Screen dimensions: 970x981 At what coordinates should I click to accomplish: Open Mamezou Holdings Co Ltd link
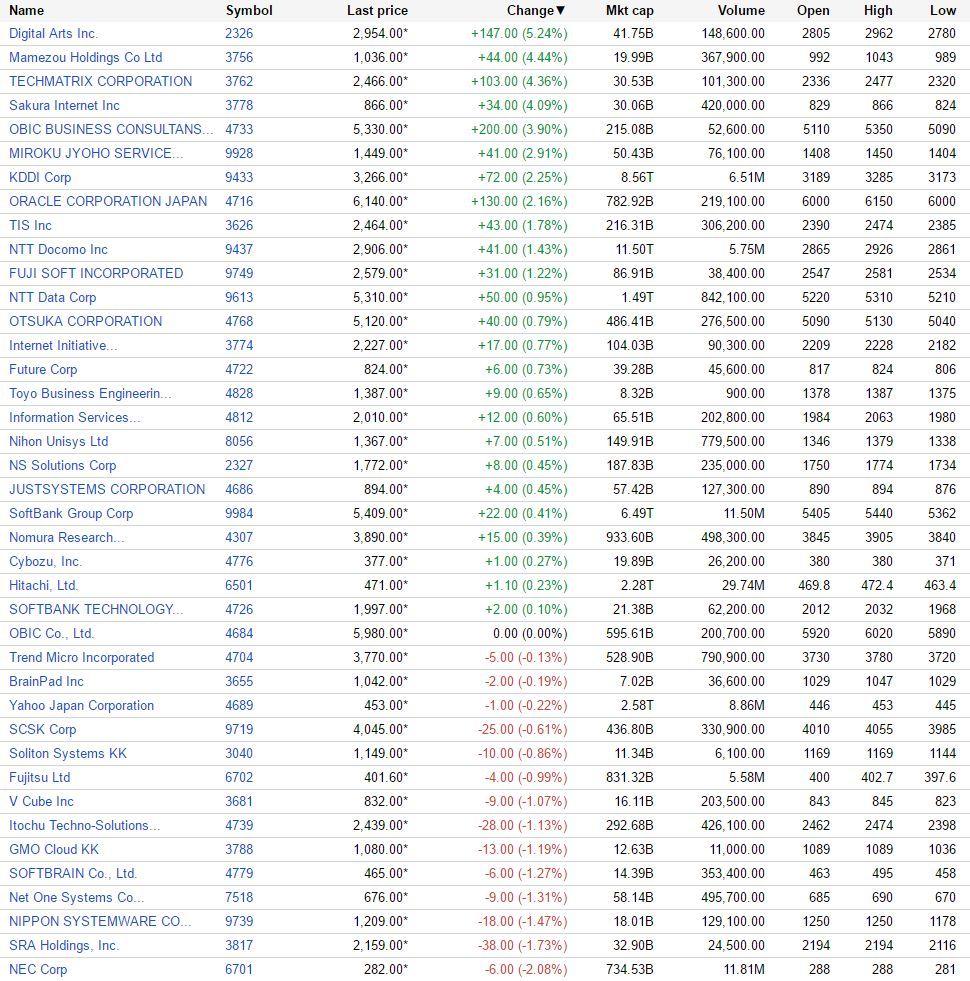(x=86, y=58)
